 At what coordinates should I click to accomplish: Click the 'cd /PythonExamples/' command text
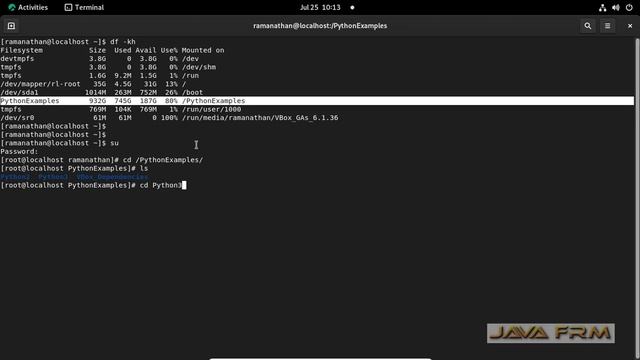(163, 160)
